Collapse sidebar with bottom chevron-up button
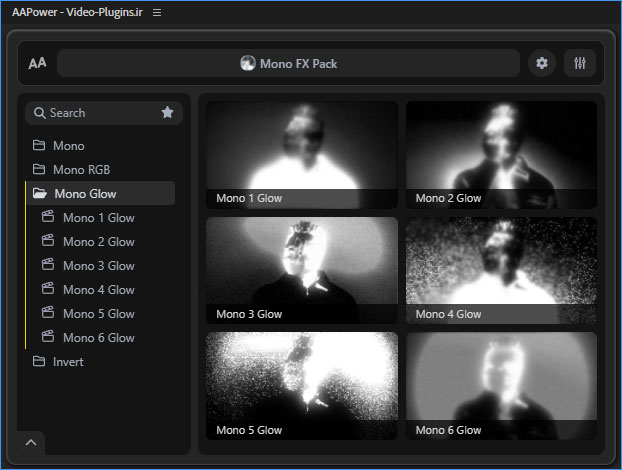The width and height of the screenshot is (622, 470). [31, 443]
